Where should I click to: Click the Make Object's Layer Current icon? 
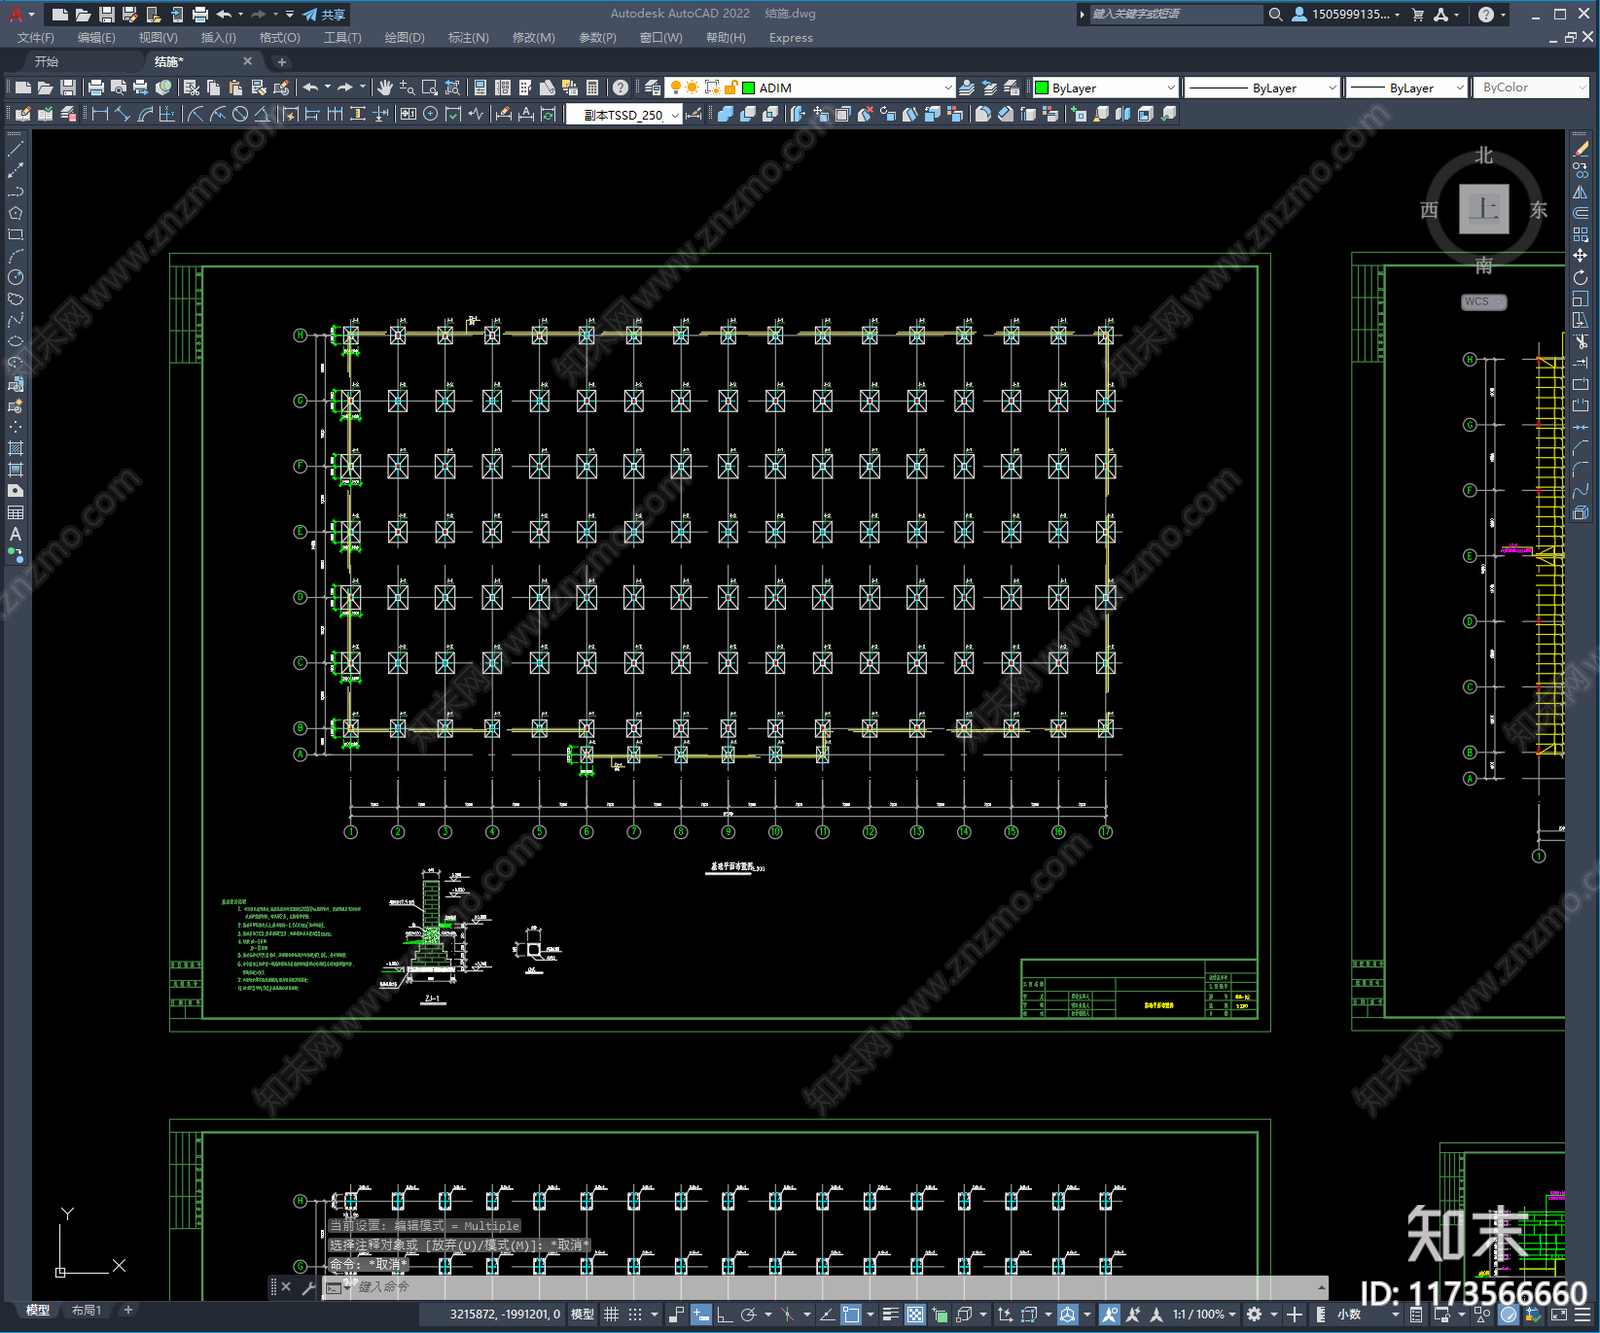point(967,88)
